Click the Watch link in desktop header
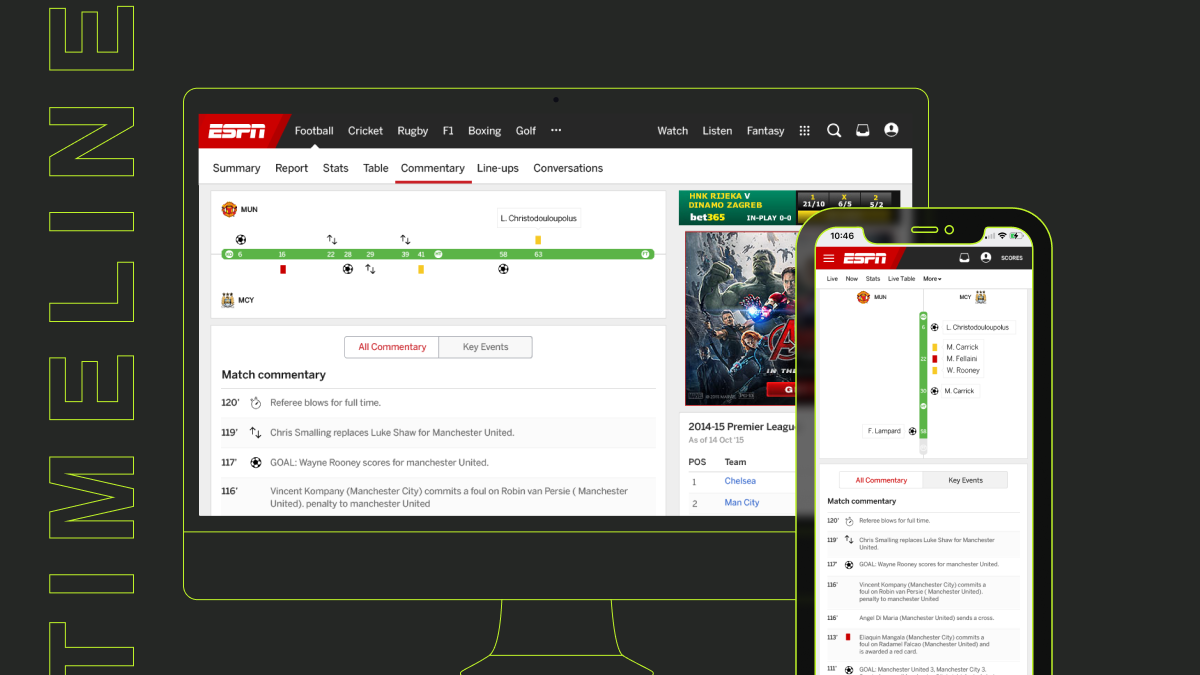This screenshot has width=1200, height=675. [673, 131]
